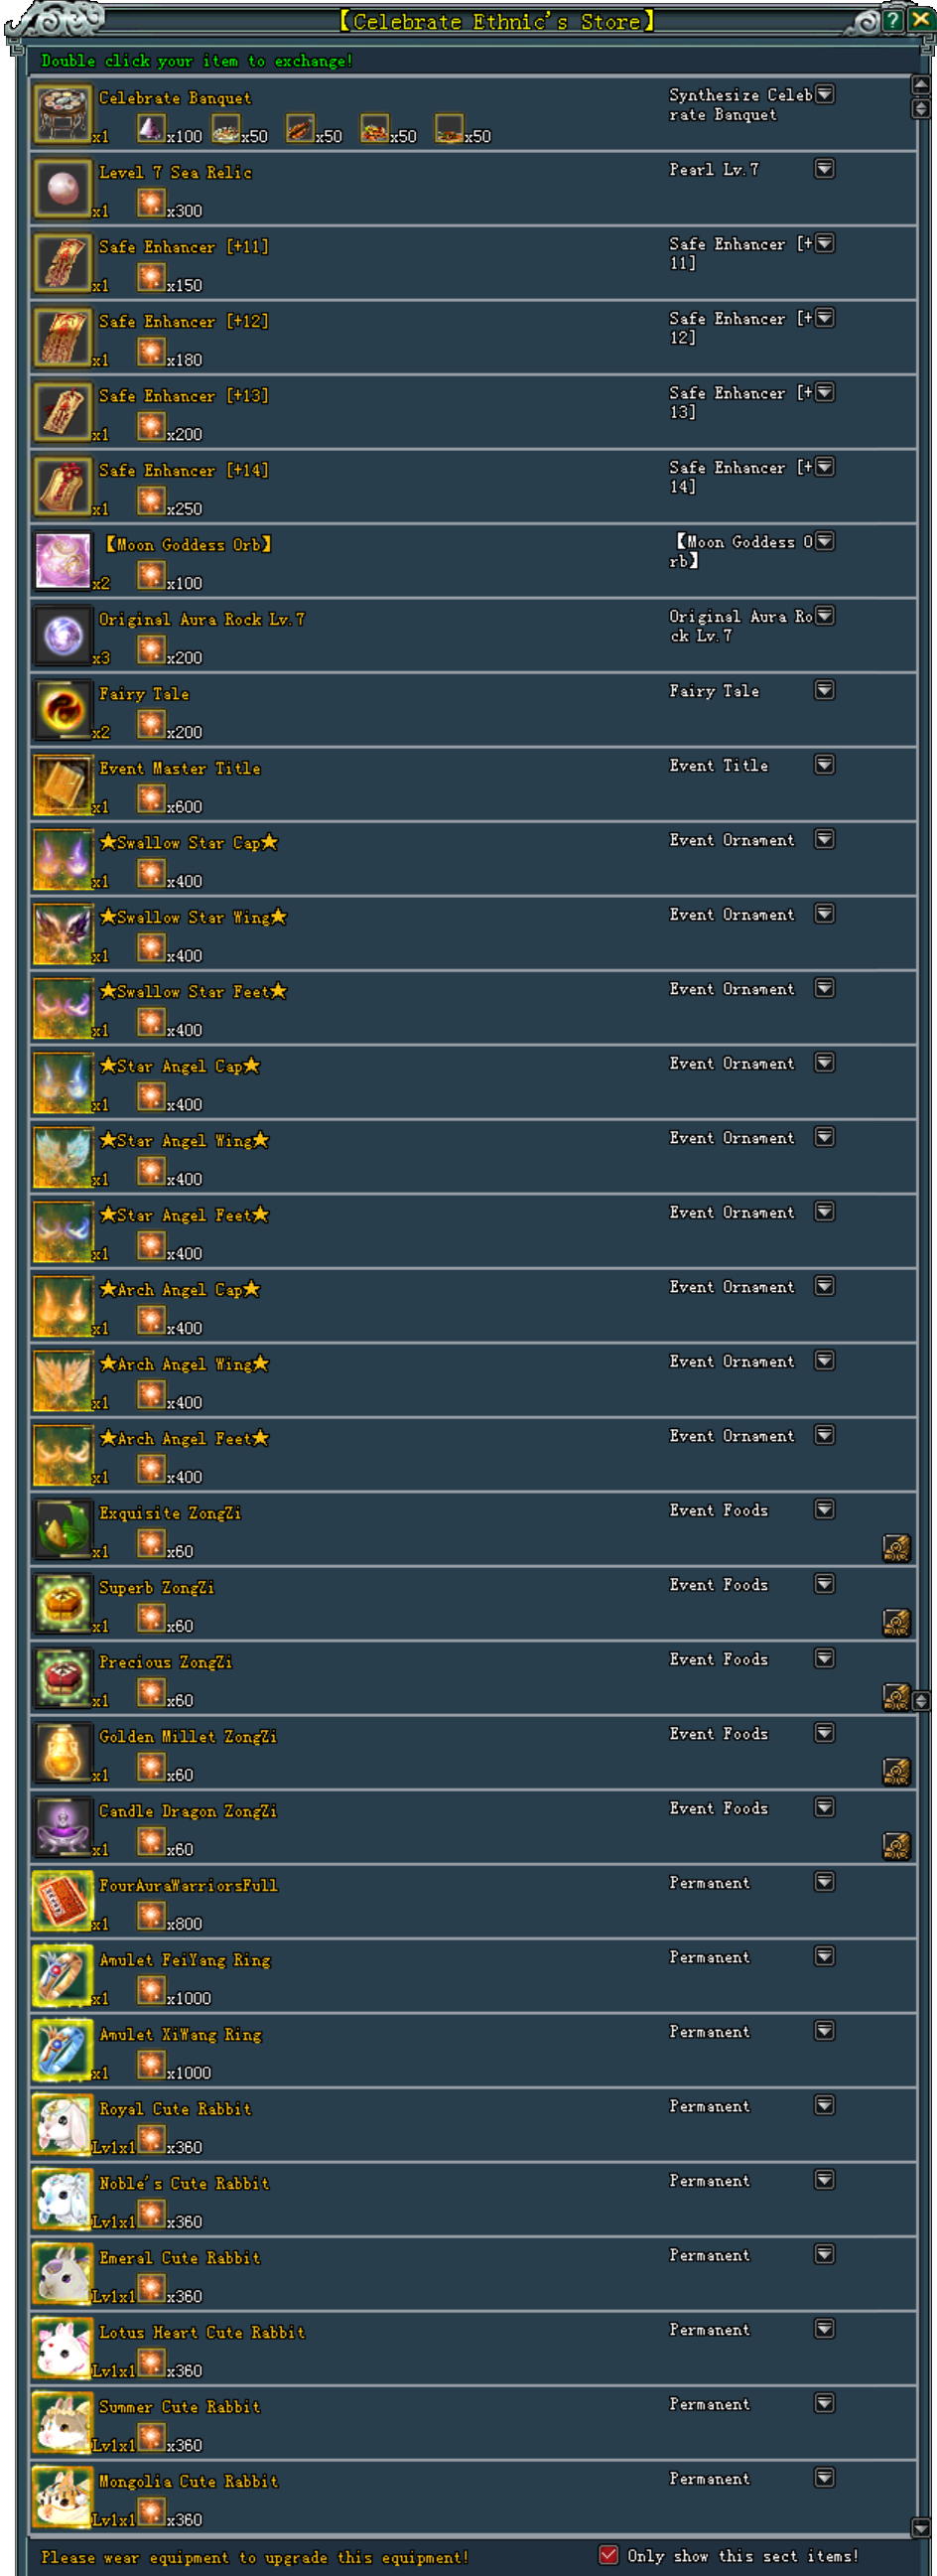Image resolution: width=937 pixels, height=2576 pixels.
Task: Select the Candle Dragon ZongZi row
Action: click(473, 1827)
